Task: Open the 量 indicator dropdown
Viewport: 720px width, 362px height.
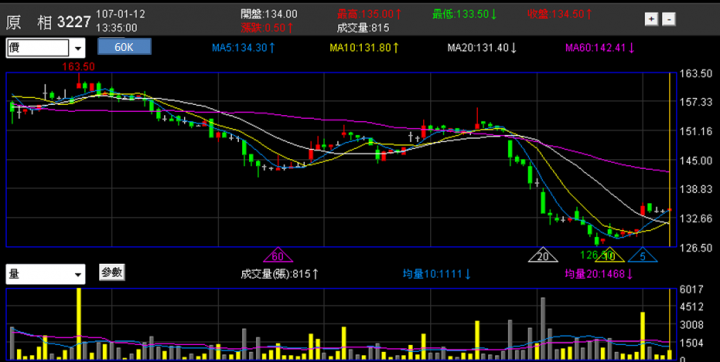Action: pyautogui.click(x=78, y=275)
